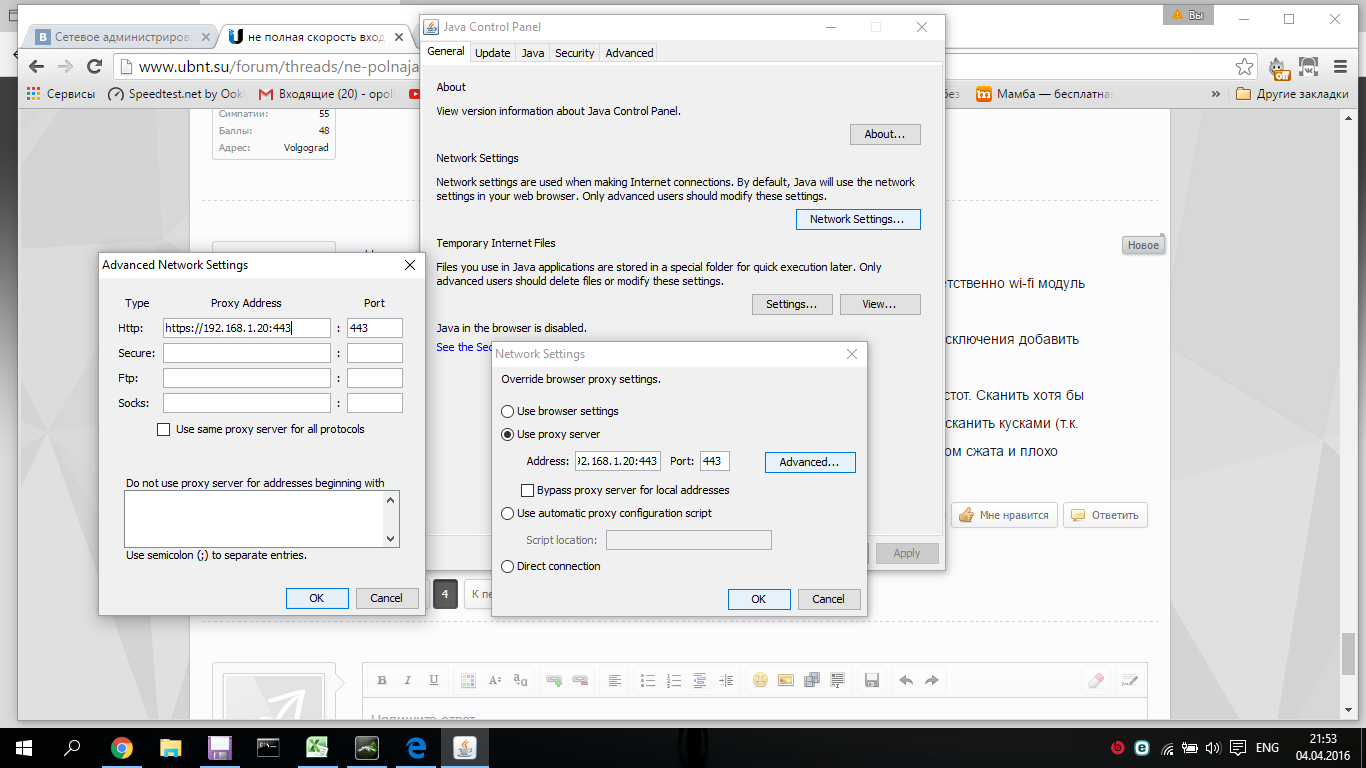
Task: Click Мне нравится like button
Action: pos(1004,515)
